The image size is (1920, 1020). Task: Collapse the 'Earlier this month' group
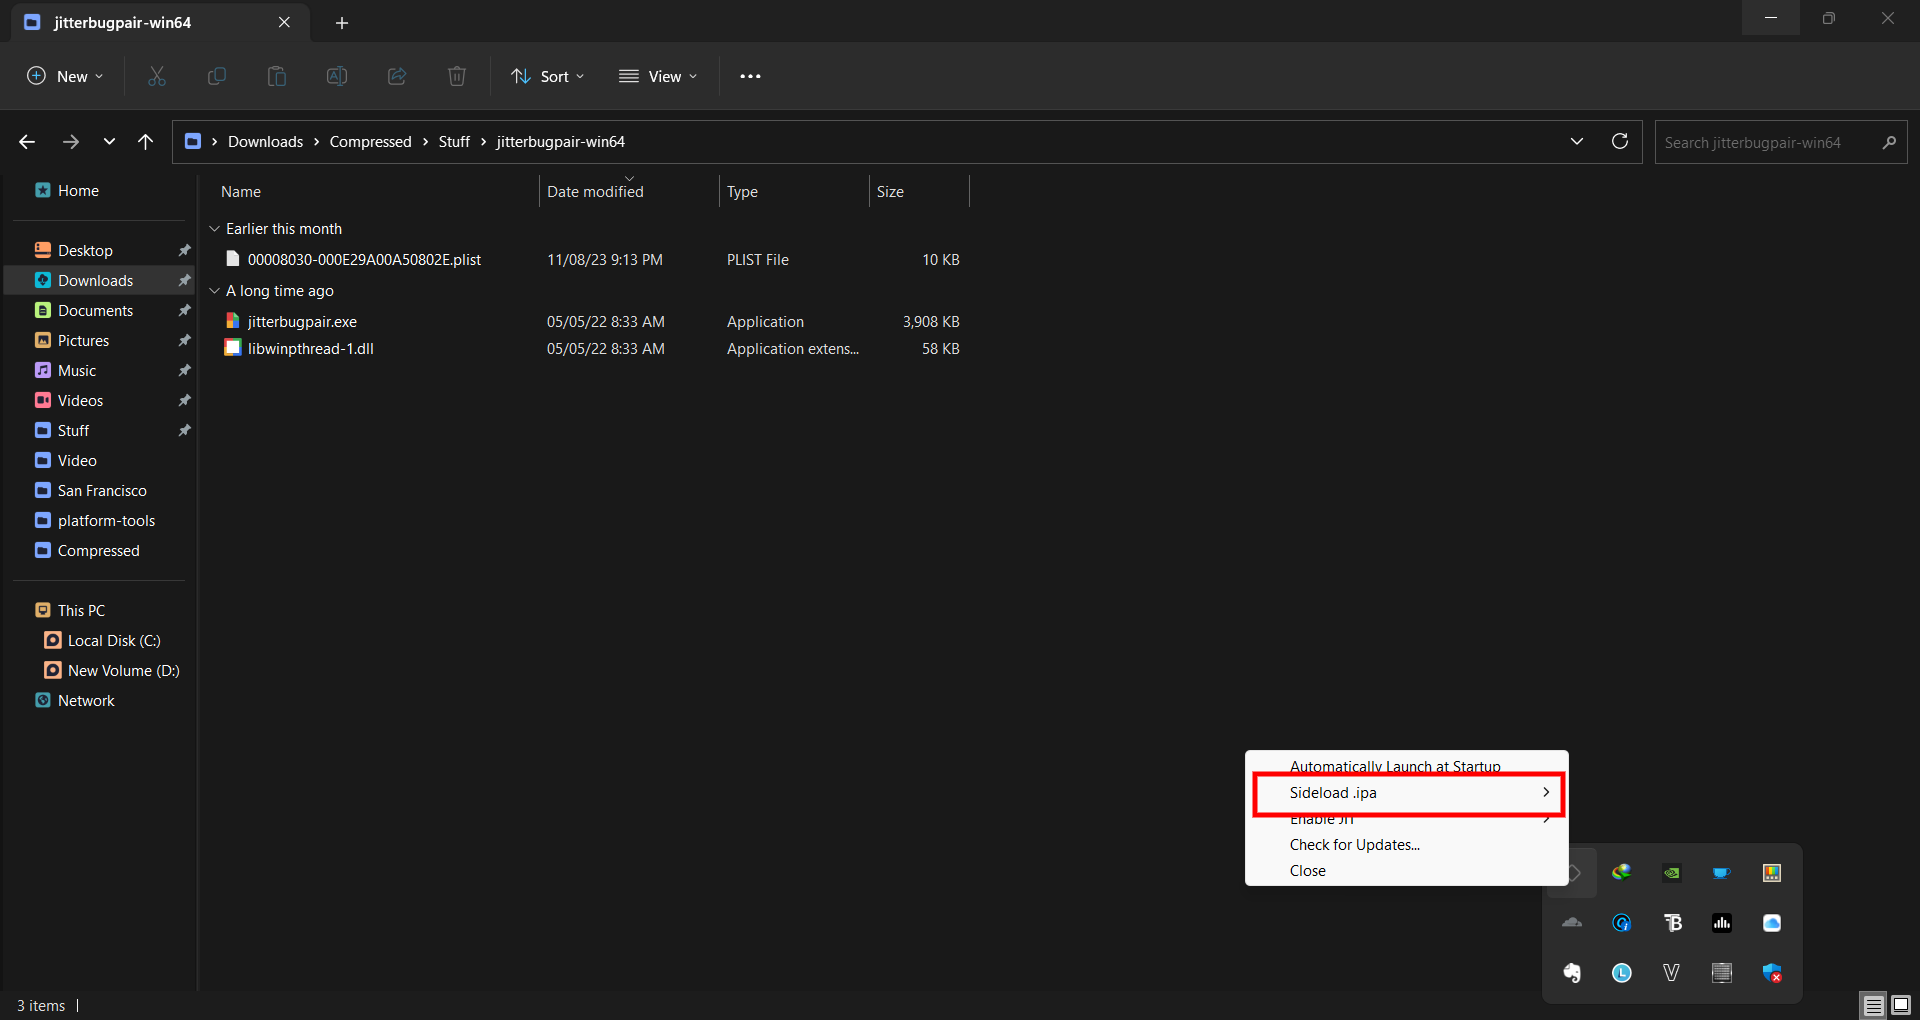214,229
